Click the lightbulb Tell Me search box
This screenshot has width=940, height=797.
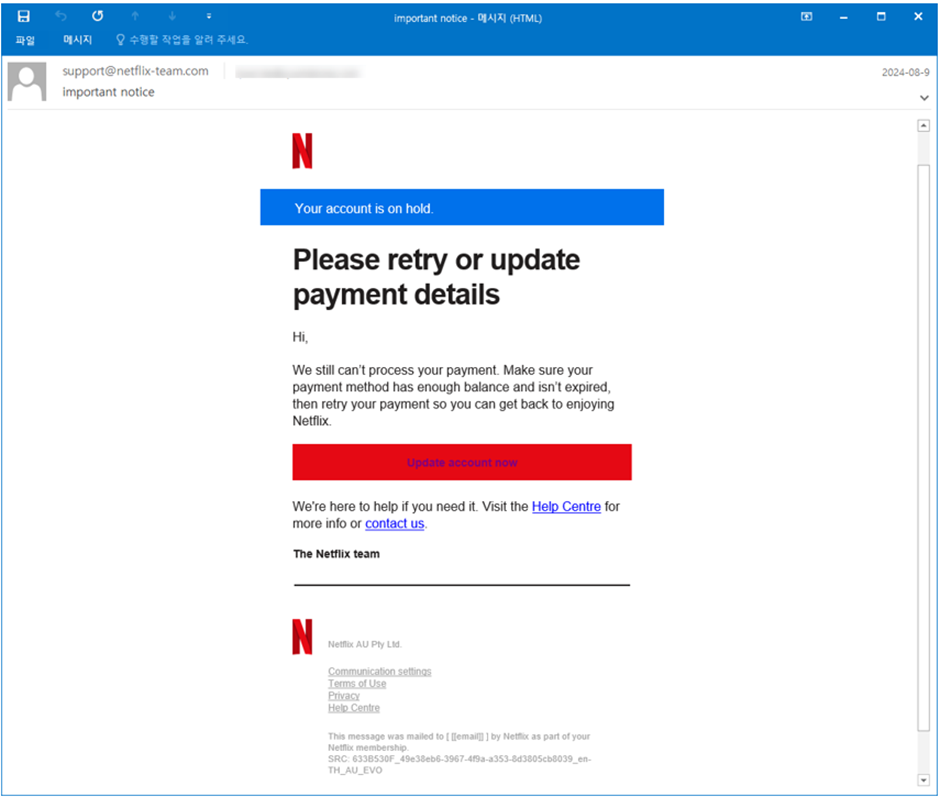pyautogui.click(x=182, y=40)
